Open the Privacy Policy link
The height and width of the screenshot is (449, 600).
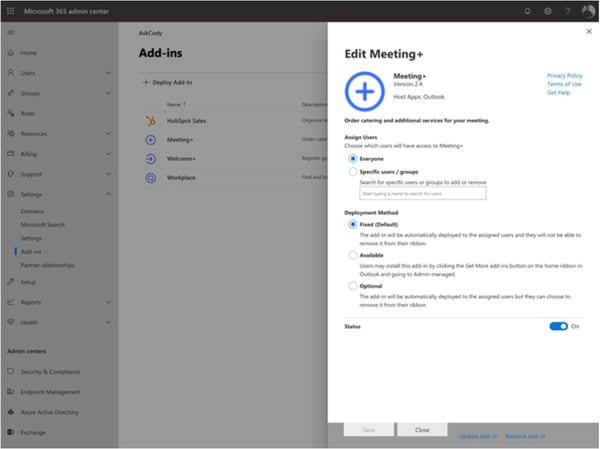564,75
